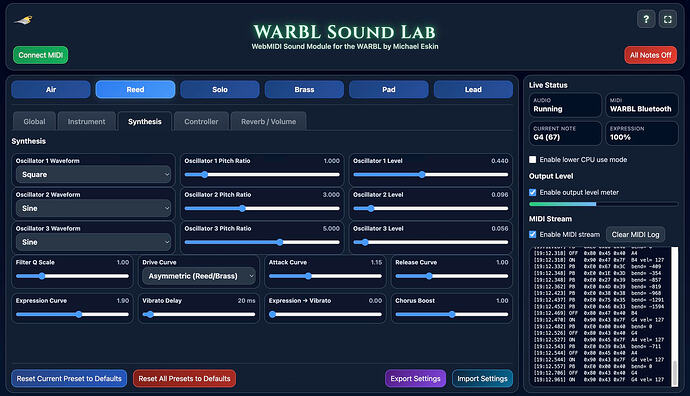Open Oscillator 3 Waveform dropdown
Viewport: 690px width, 396px height.
93,242
